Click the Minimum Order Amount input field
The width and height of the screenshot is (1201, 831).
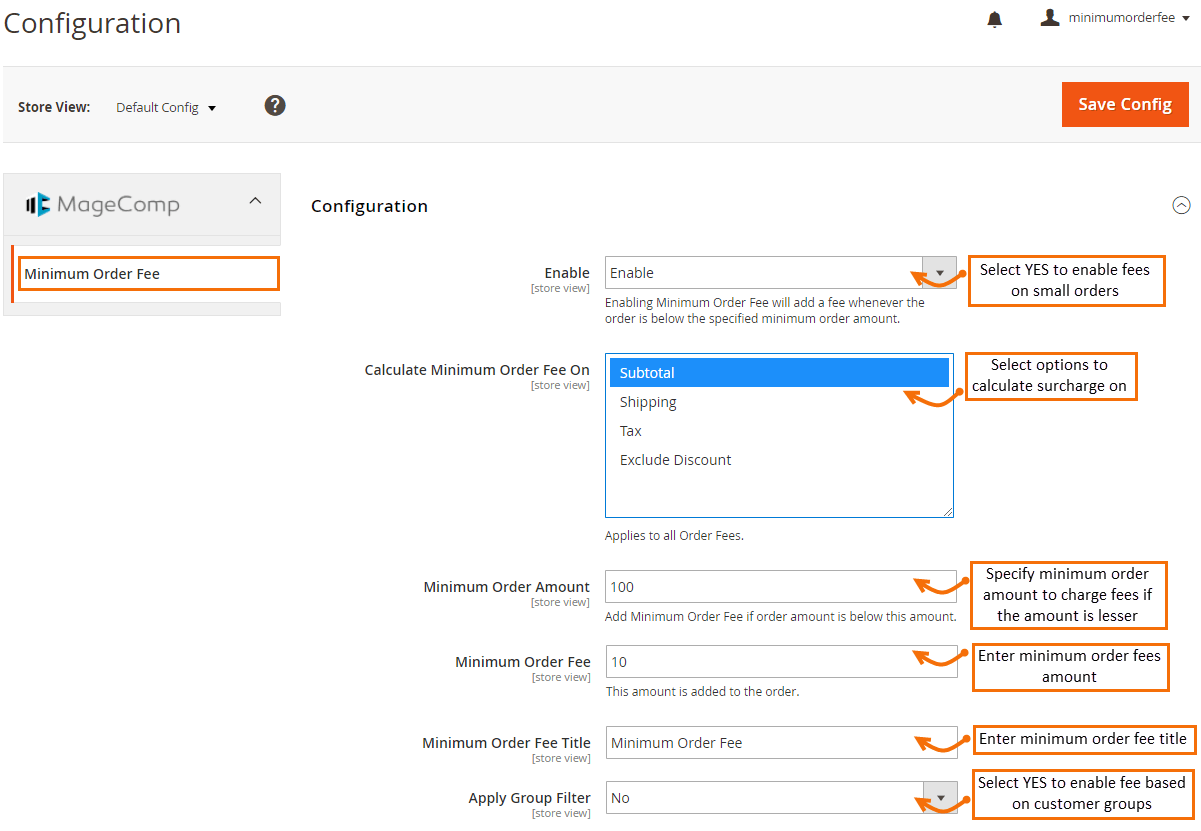point(760,587)
